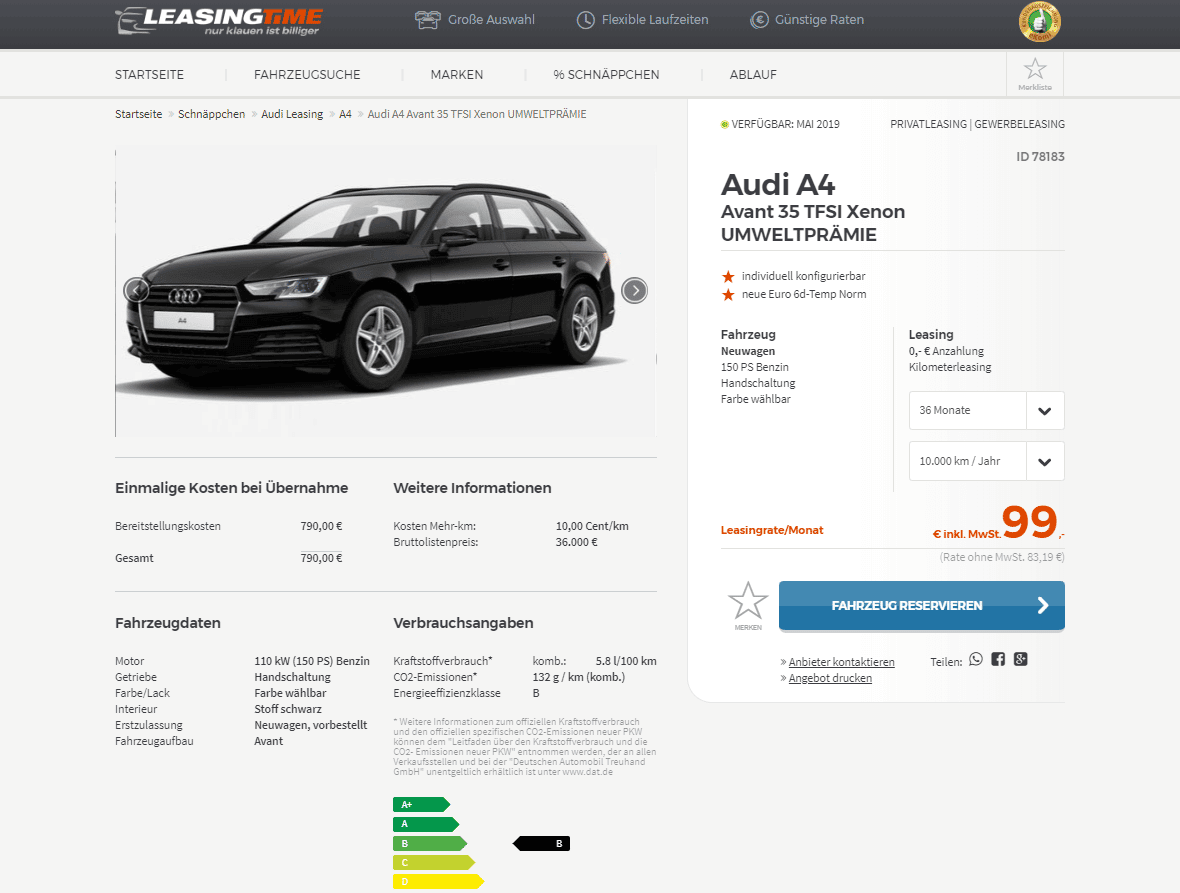
Task: Click the Kilometerleasing text
Action: coord(950,367)
